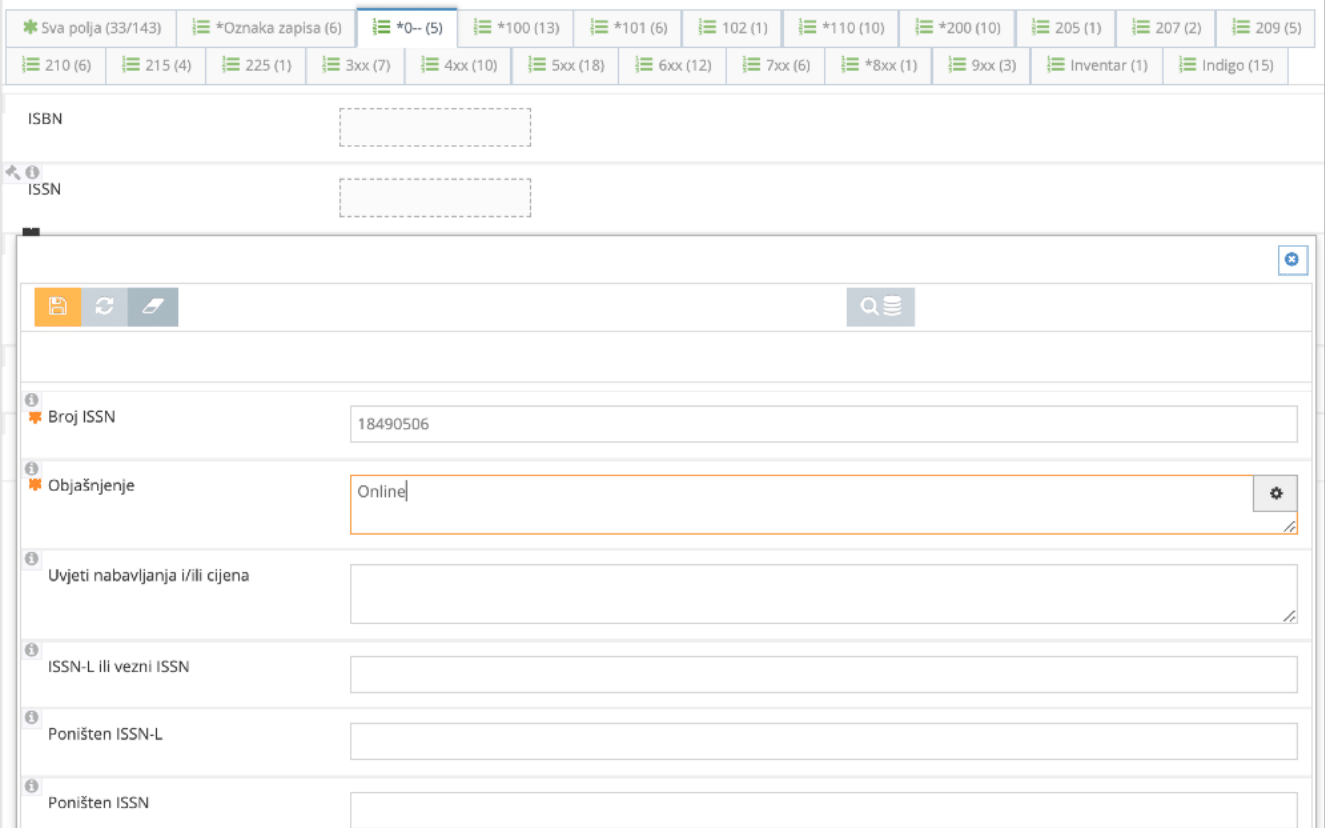Click the info icon beside Uvjeti nabavljanja i/ili cijena

(33, 558)
